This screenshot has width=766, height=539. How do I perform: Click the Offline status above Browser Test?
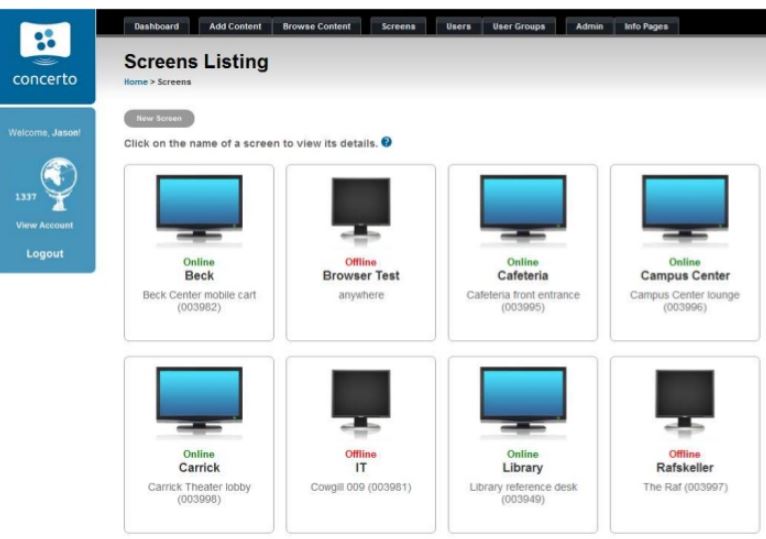click(361, 262)
